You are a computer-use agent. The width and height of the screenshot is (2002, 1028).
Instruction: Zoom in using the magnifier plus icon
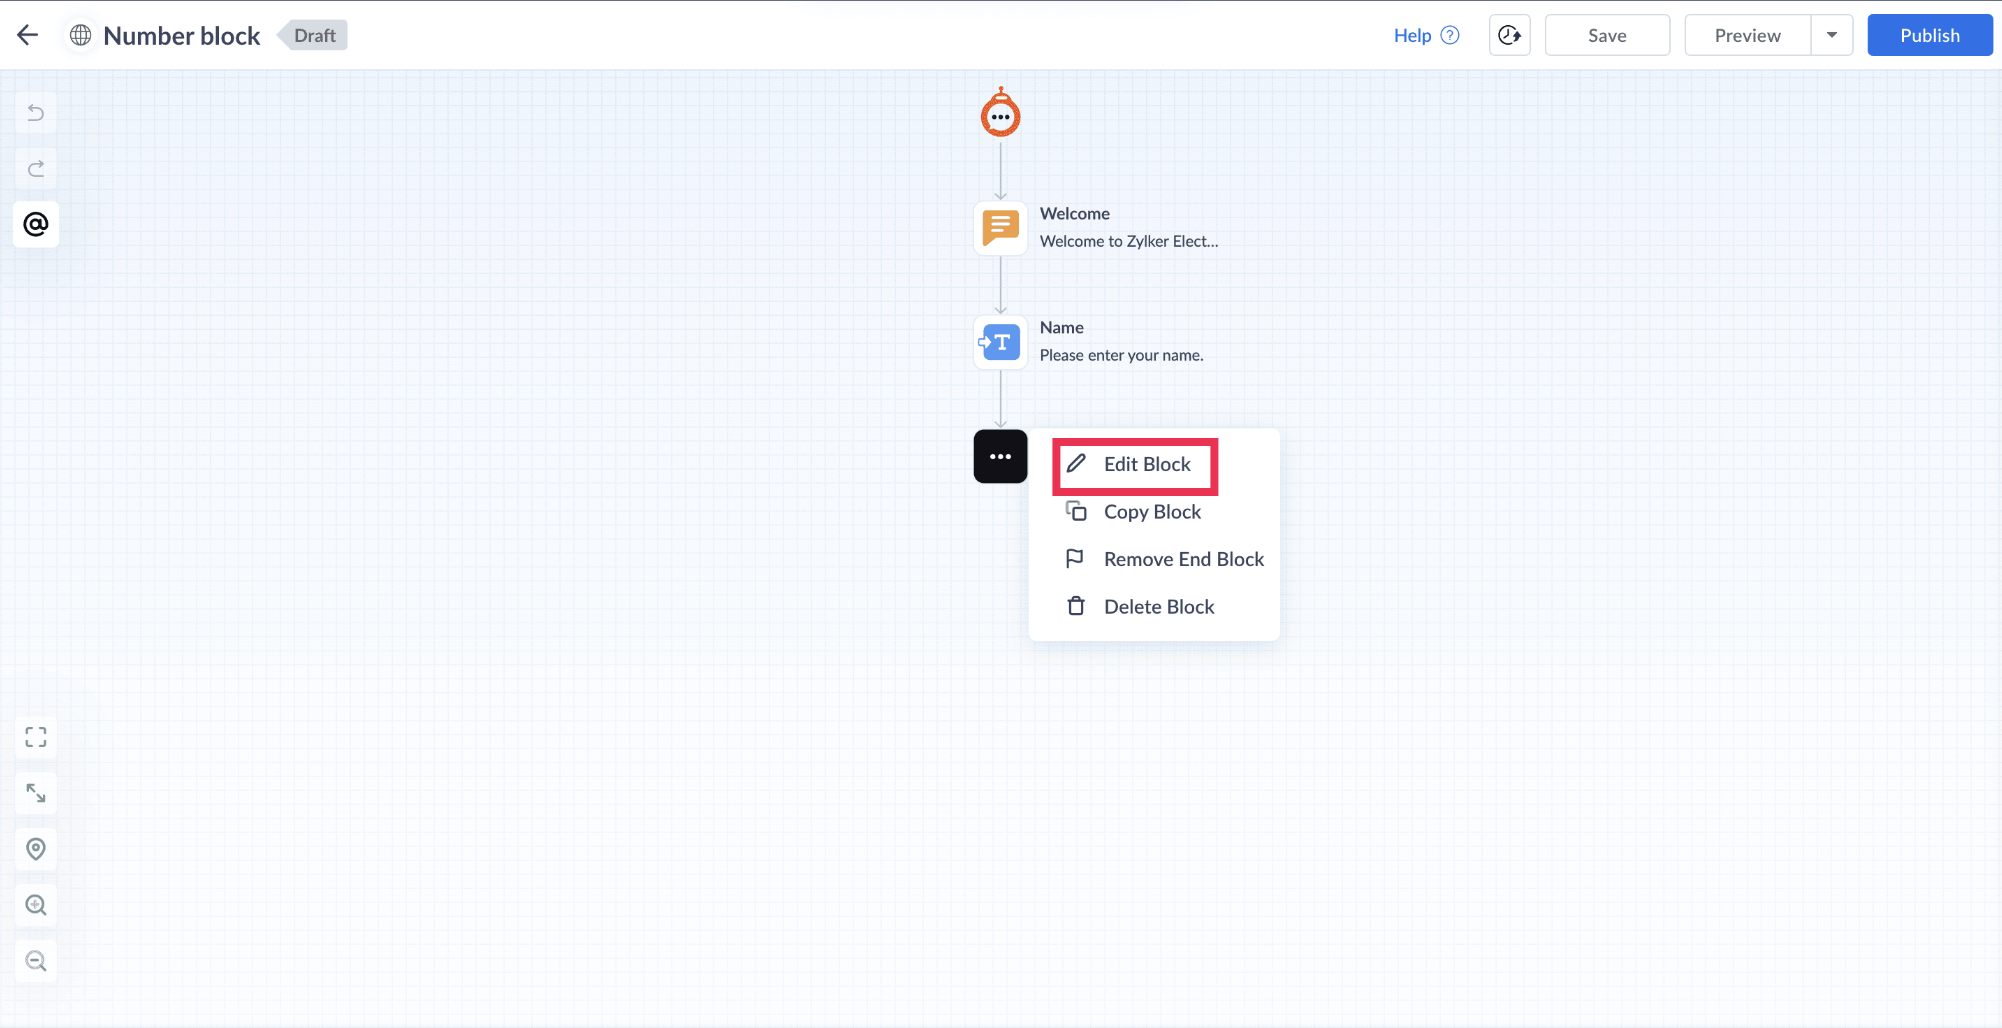click(36, 905)
